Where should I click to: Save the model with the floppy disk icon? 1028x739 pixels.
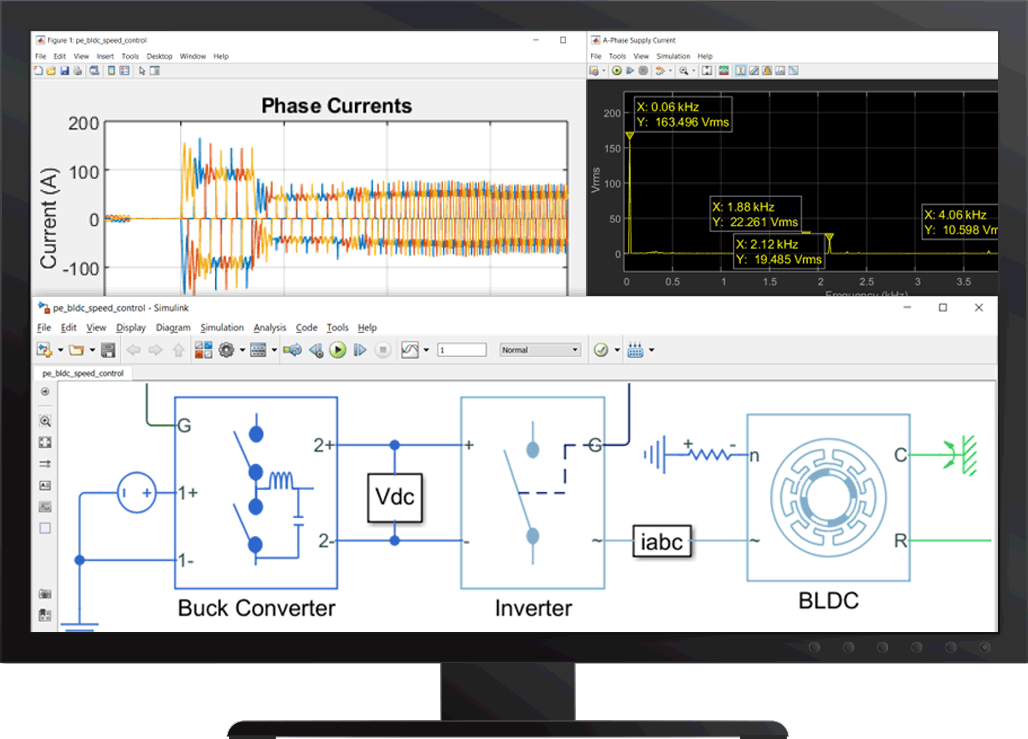pyautogui.click(x=108, y=350)
